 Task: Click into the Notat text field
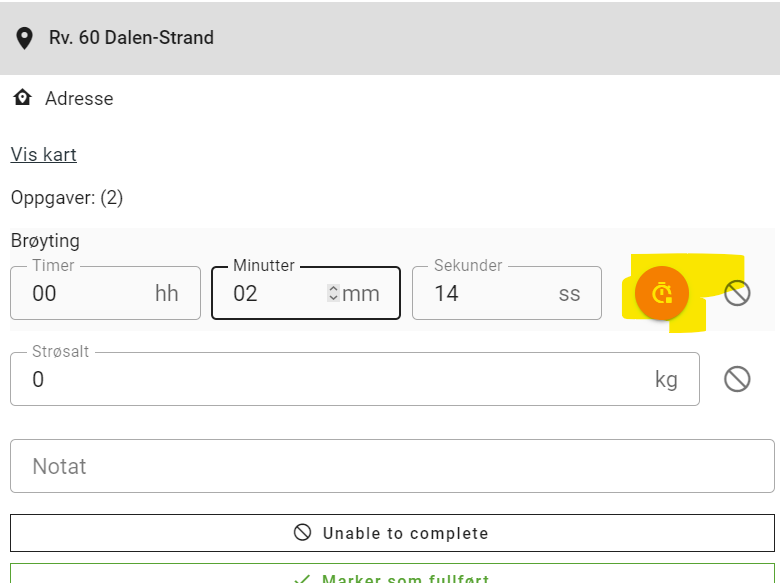tap(392, 466)
